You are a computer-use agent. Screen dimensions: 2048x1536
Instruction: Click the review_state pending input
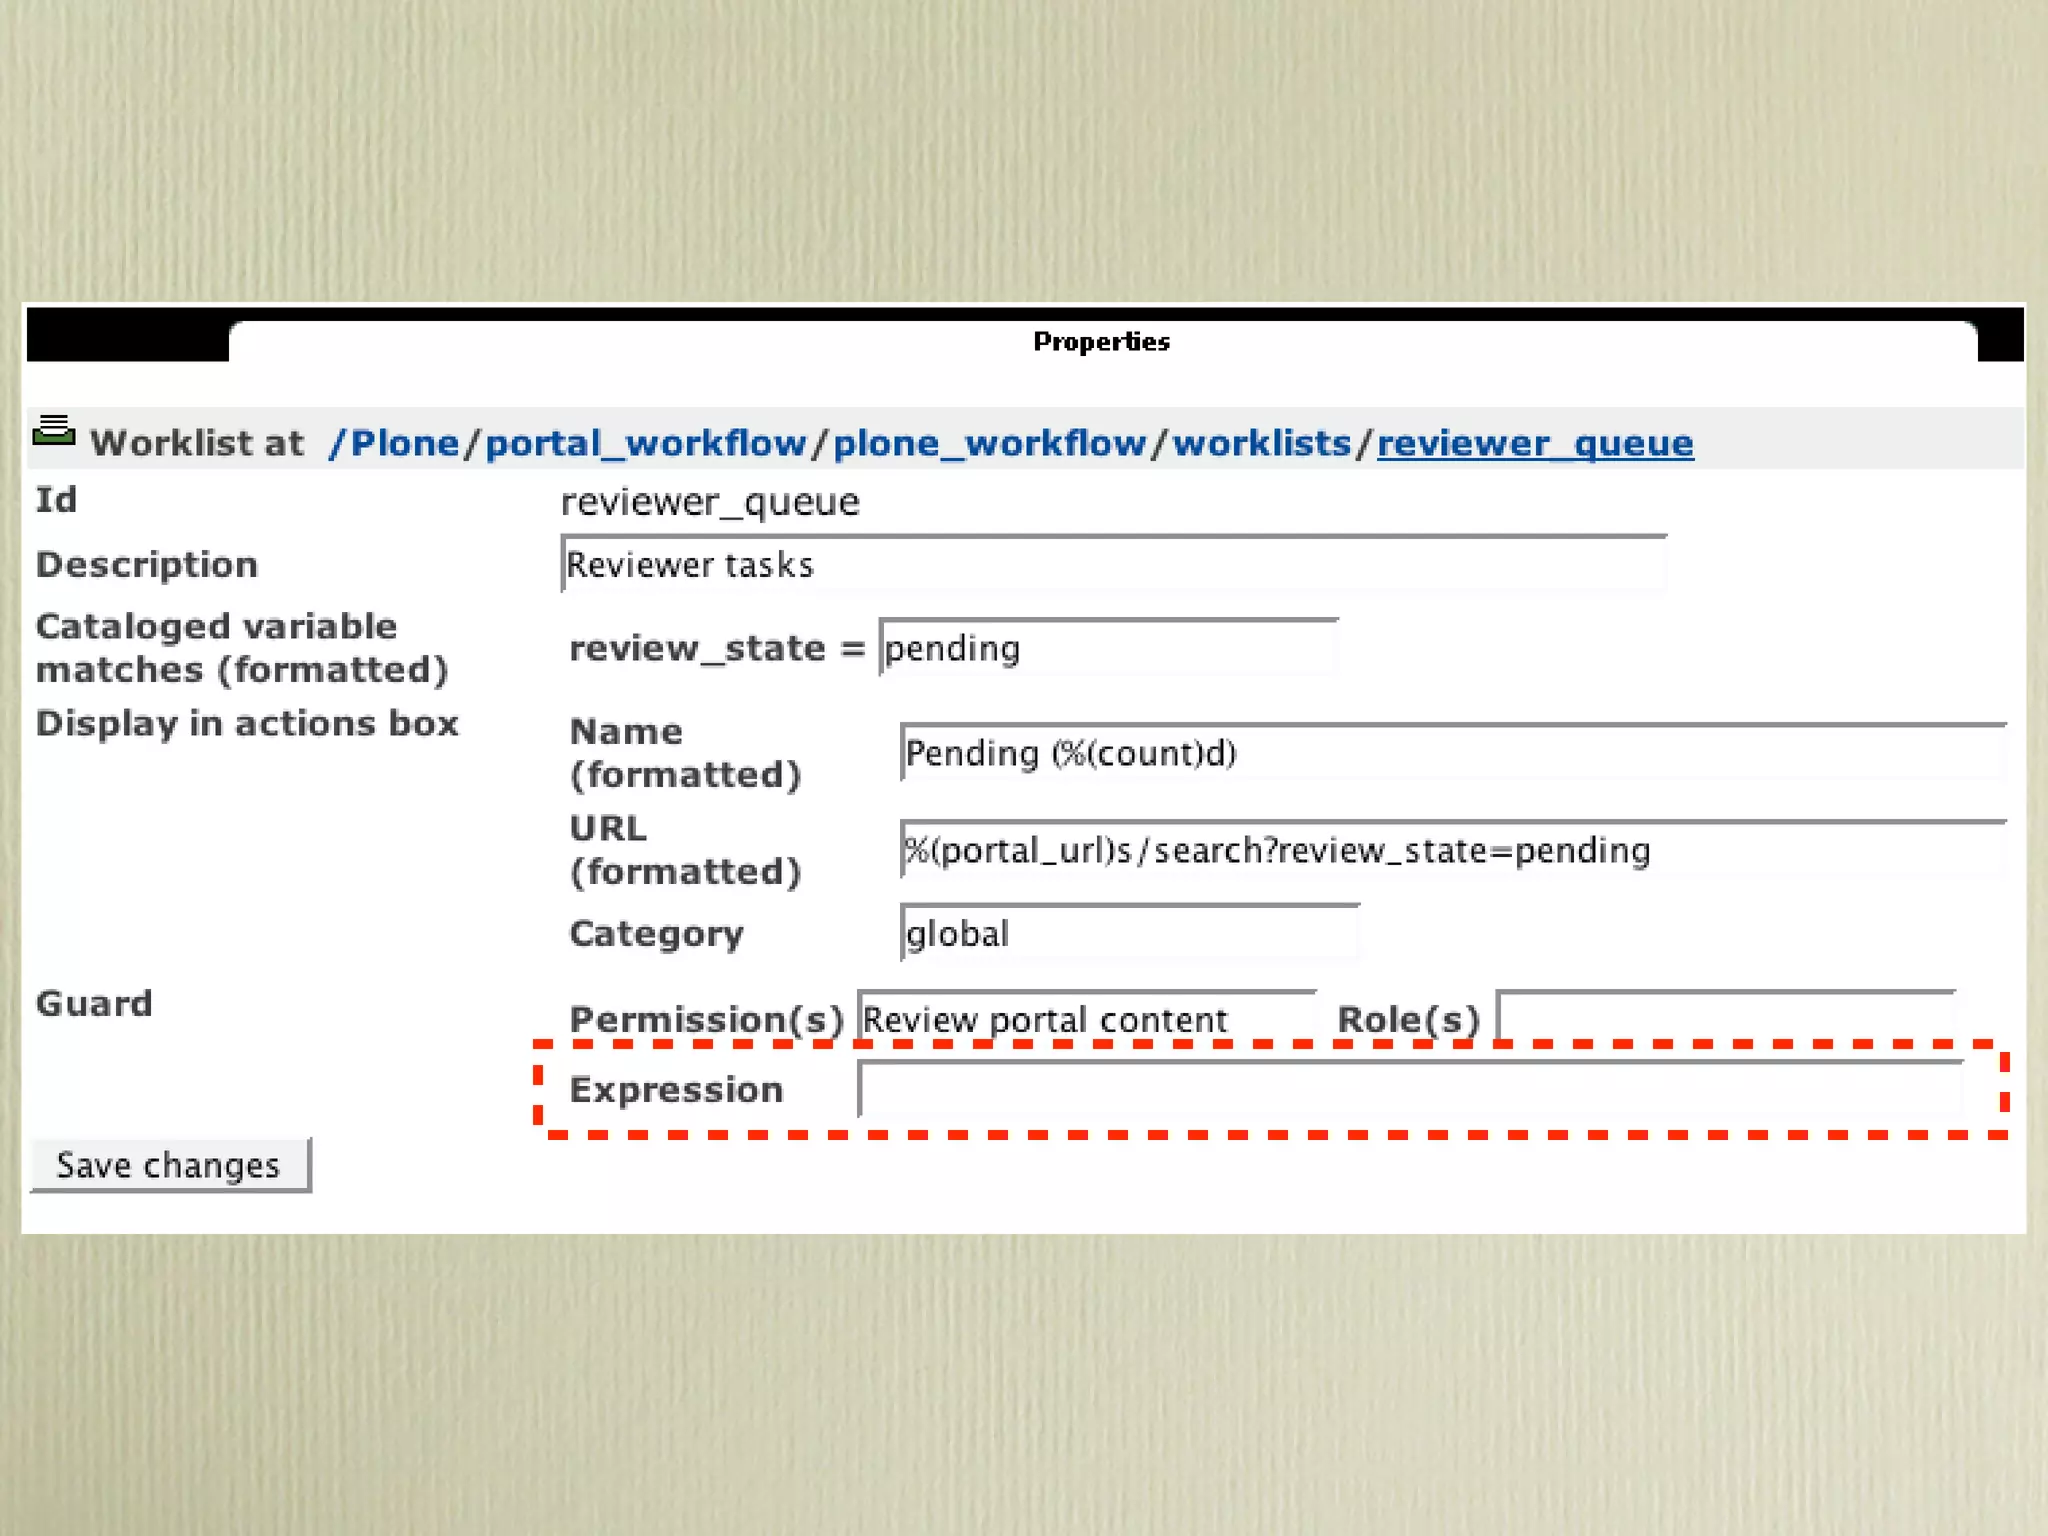[1108, 648]
